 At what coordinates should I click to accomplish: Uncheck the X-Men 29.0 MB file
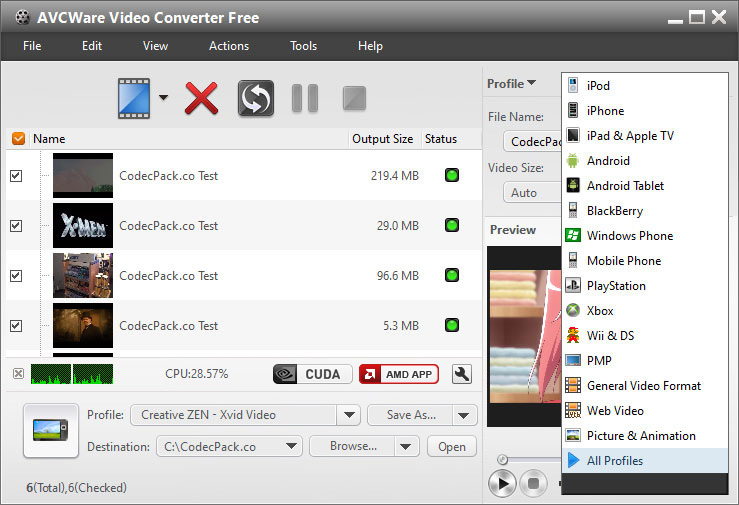point(16,226)
